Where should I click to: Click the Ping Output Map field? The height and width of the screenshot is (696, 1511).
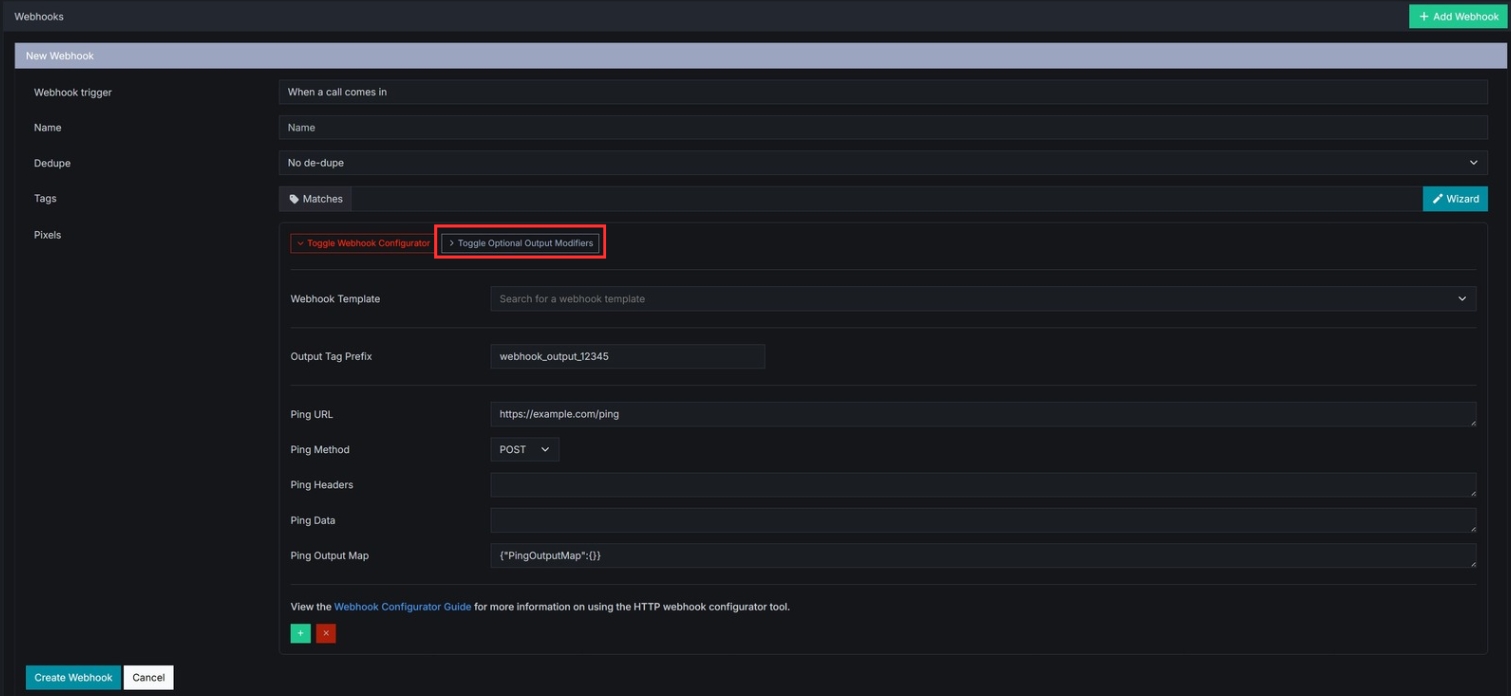(x=983, y=556)
